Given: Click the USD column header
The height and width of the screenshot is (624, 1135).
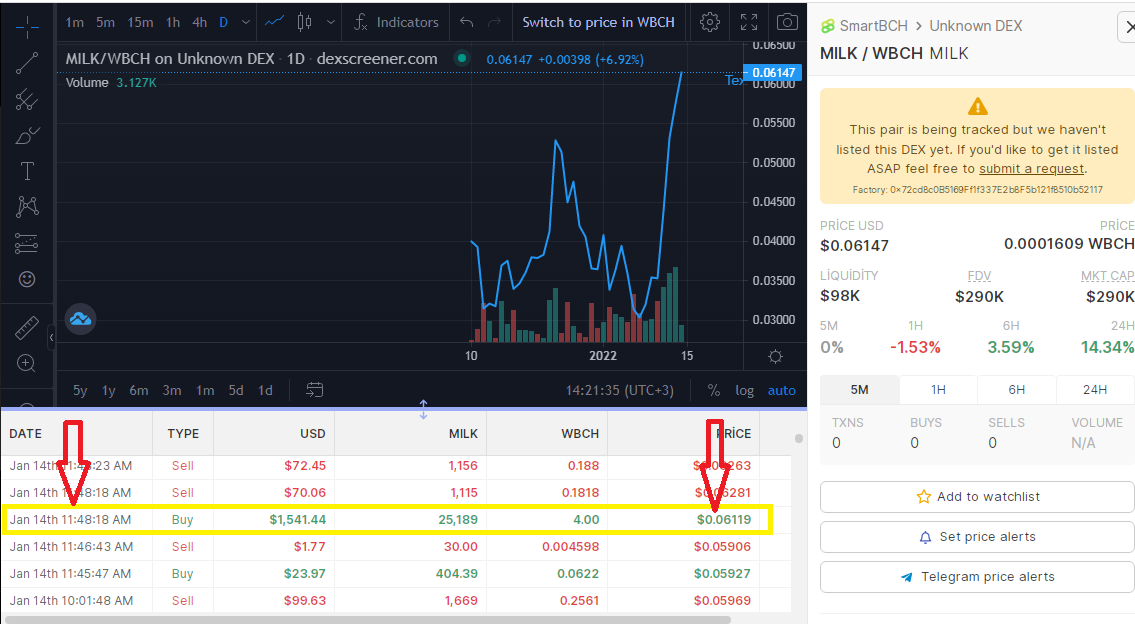Looking at the screenshot, I should click(313, 434).
